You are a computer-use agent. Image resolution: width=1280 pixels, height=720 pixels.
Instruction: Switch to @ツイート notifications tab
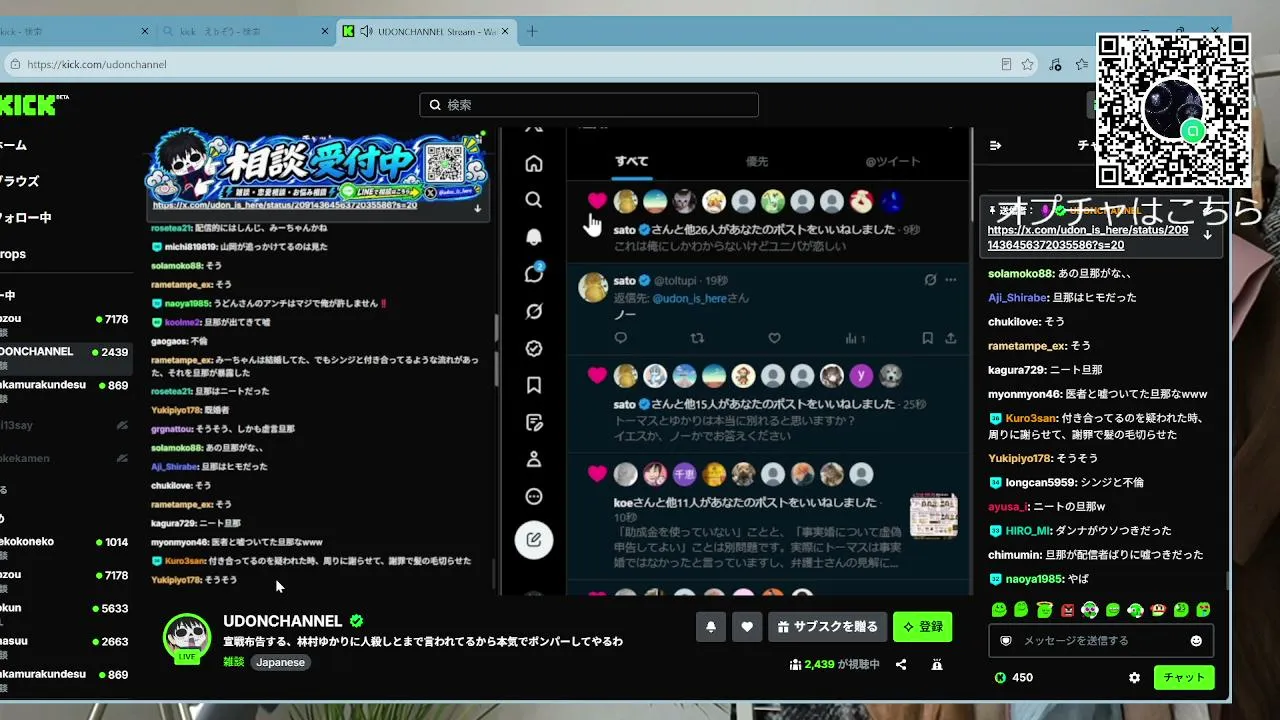pos(893,161)
